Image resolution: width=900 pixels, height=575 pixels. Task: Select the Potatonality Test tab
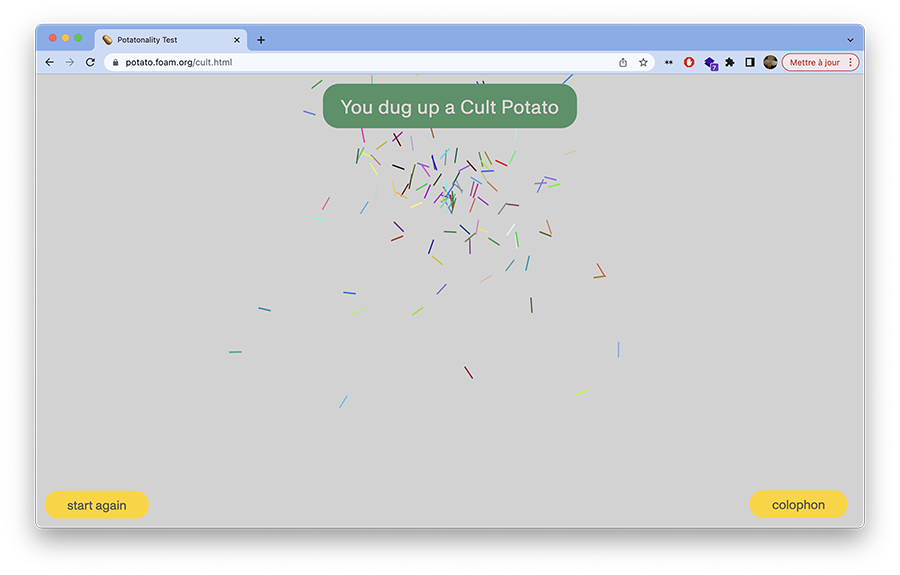pos(170,40)
